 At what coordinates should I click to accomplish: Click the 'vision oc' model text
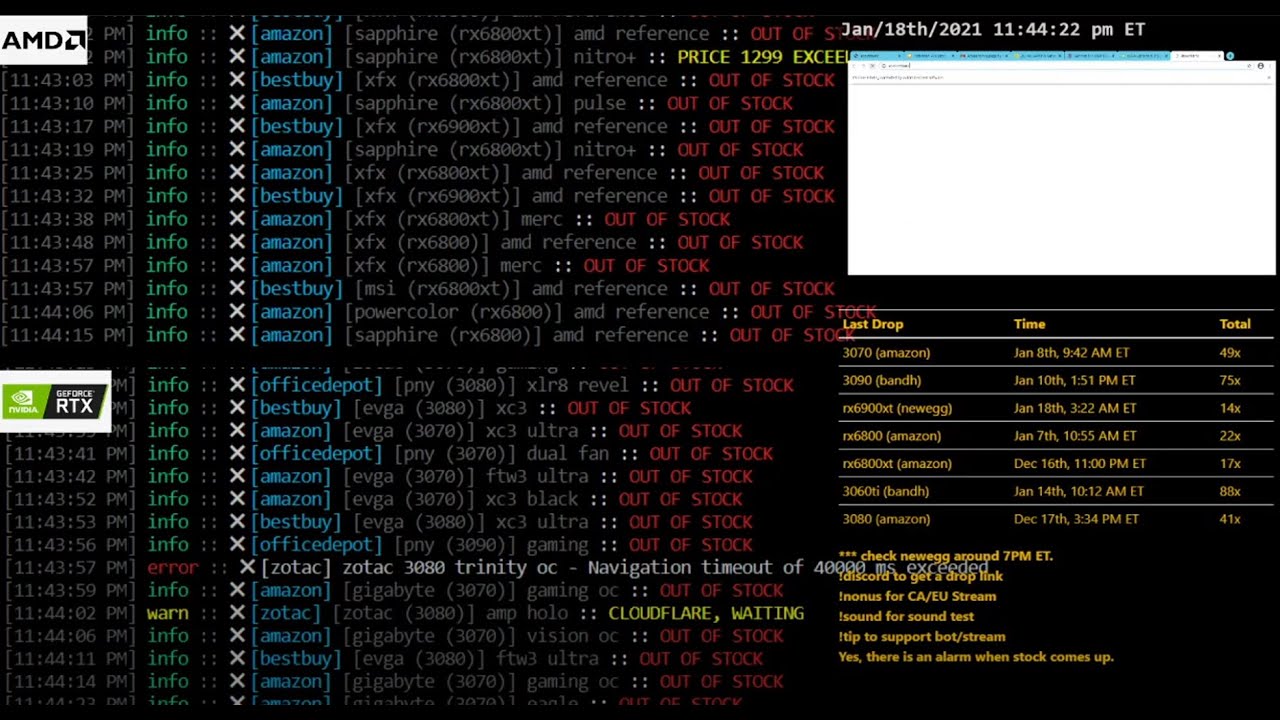coord(572,636)
